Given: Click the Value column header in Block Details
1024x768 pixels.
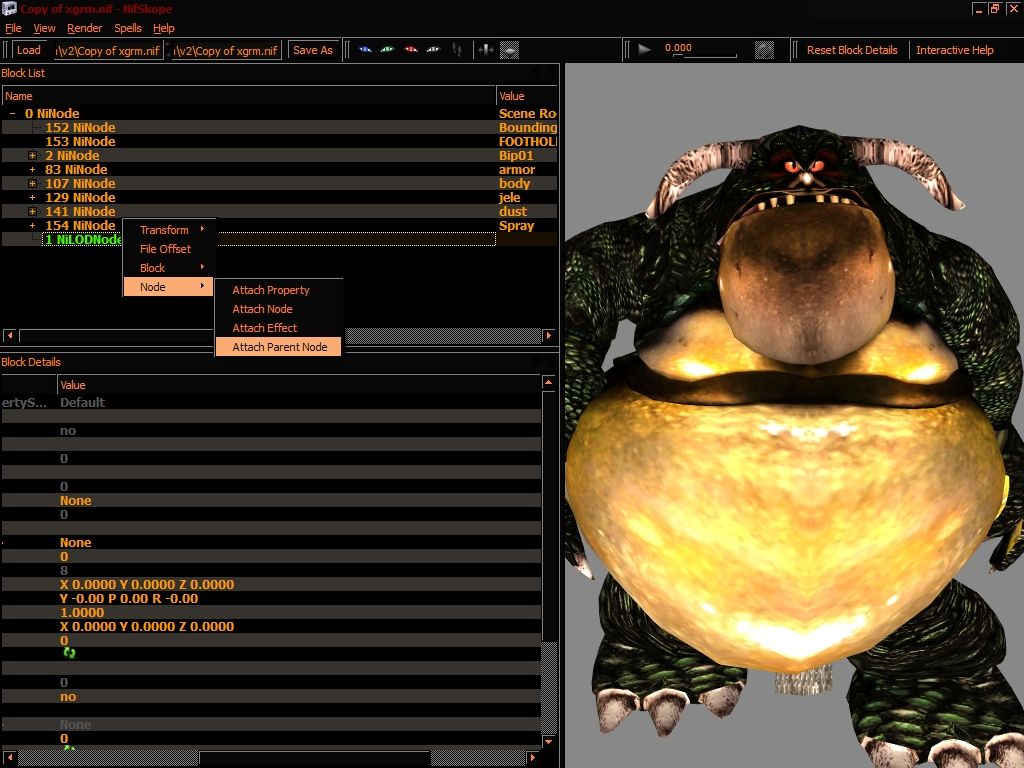Looking at the screenshot, I should point(299,385).
